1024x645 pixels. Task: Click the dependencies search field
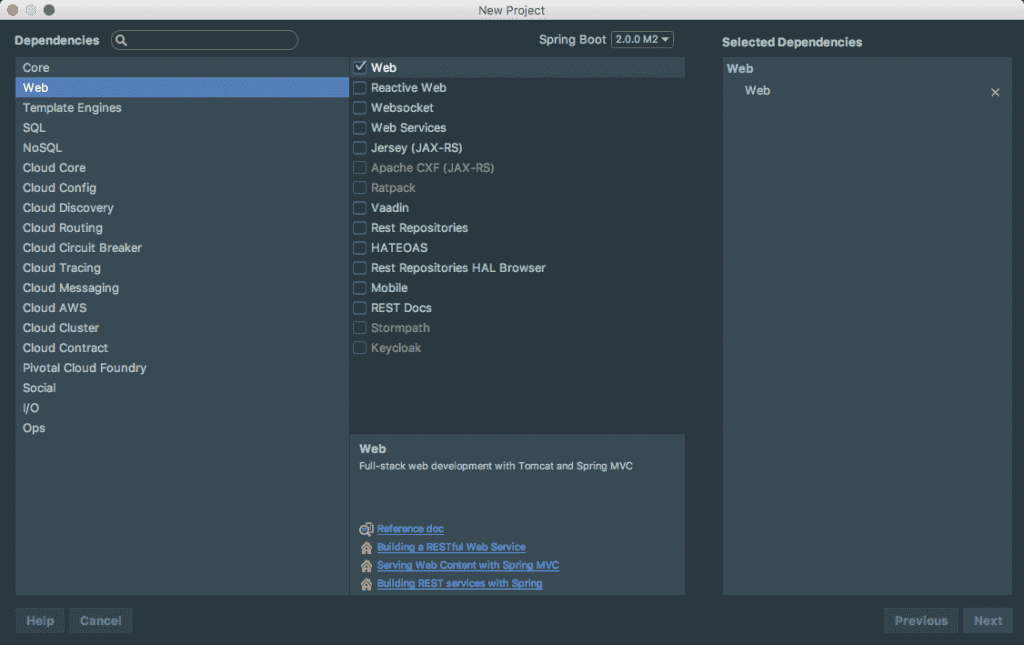212,41
